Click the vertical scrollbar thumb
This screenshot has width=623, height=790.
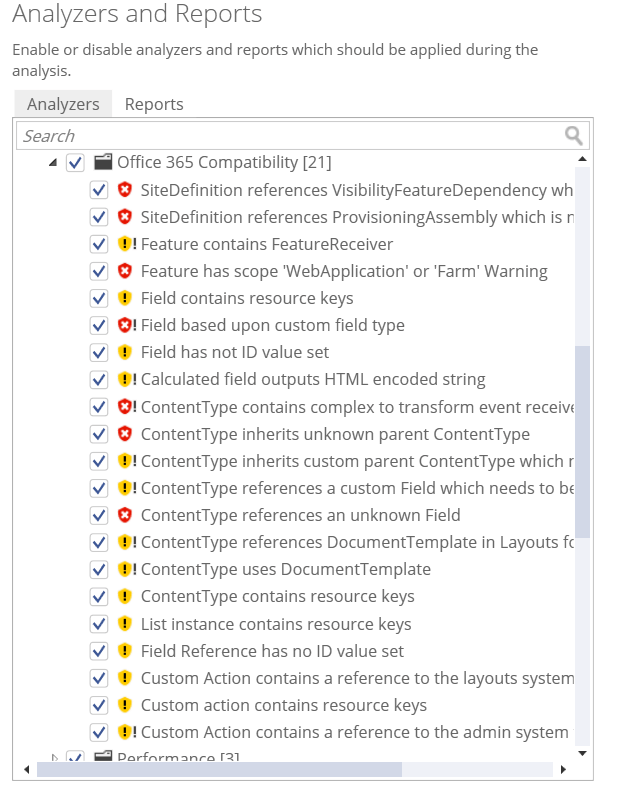click(582, 441)
